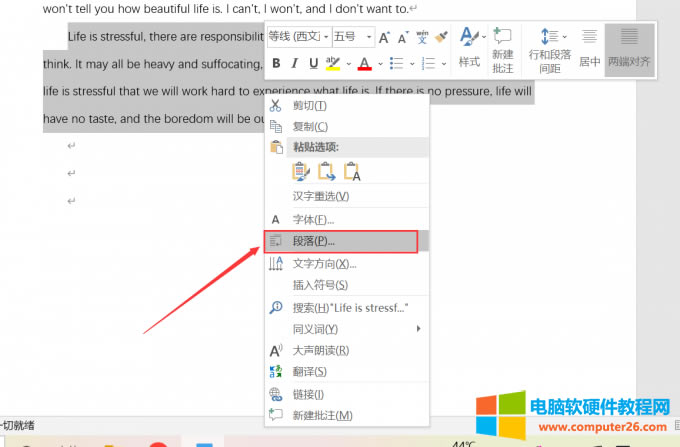
Task: Apply the yellow text highlight color
Action: [x=333, y=63]
